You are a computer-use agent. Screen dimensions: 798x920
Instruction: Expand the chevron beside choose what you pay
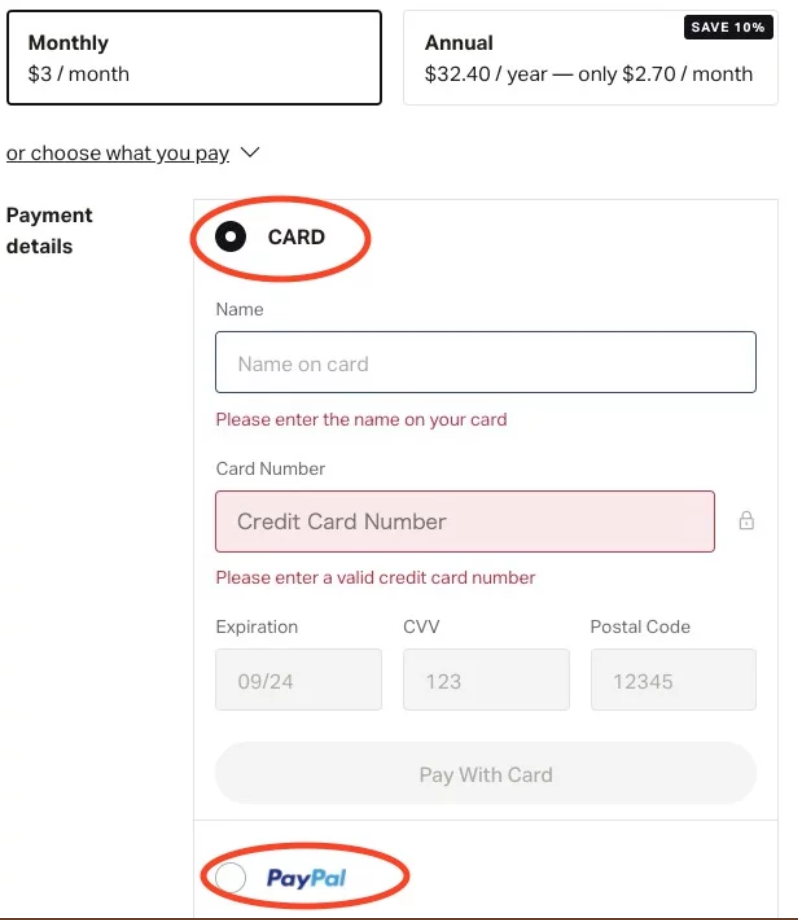coord(250,153)
